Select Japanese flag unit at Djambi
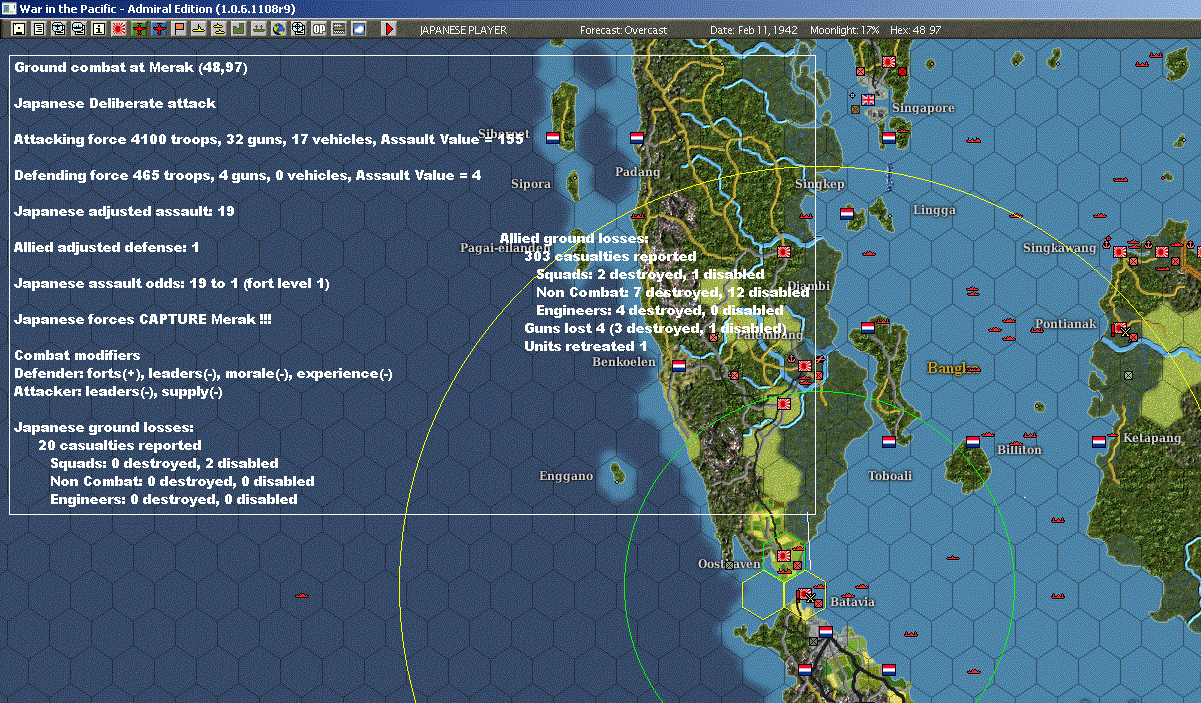Viewport: 1201px width, 703px height. pos(783,252)
